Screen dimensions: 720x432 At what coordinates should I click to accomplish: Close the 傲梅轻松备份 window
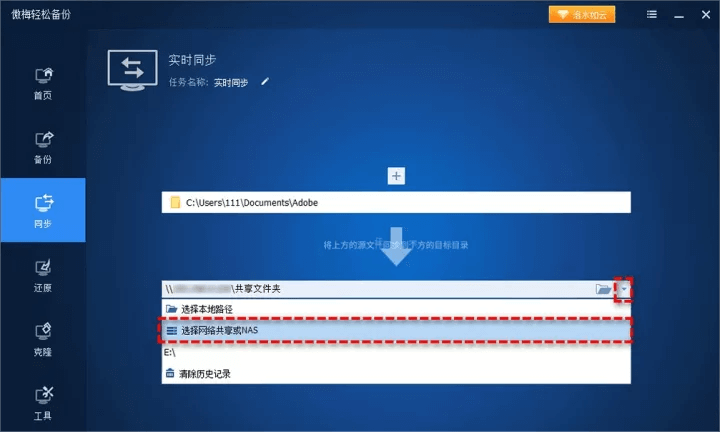706,15
